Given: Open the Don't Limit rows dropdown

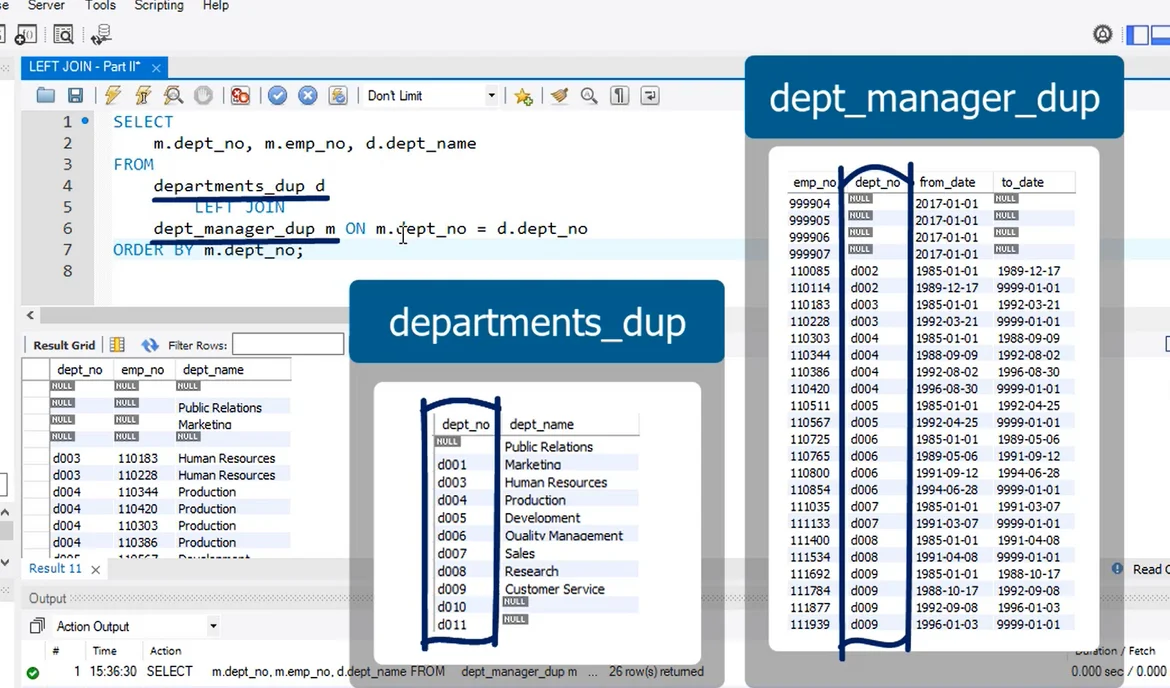Looking at the screenshot, I should (x=491, y=96).
